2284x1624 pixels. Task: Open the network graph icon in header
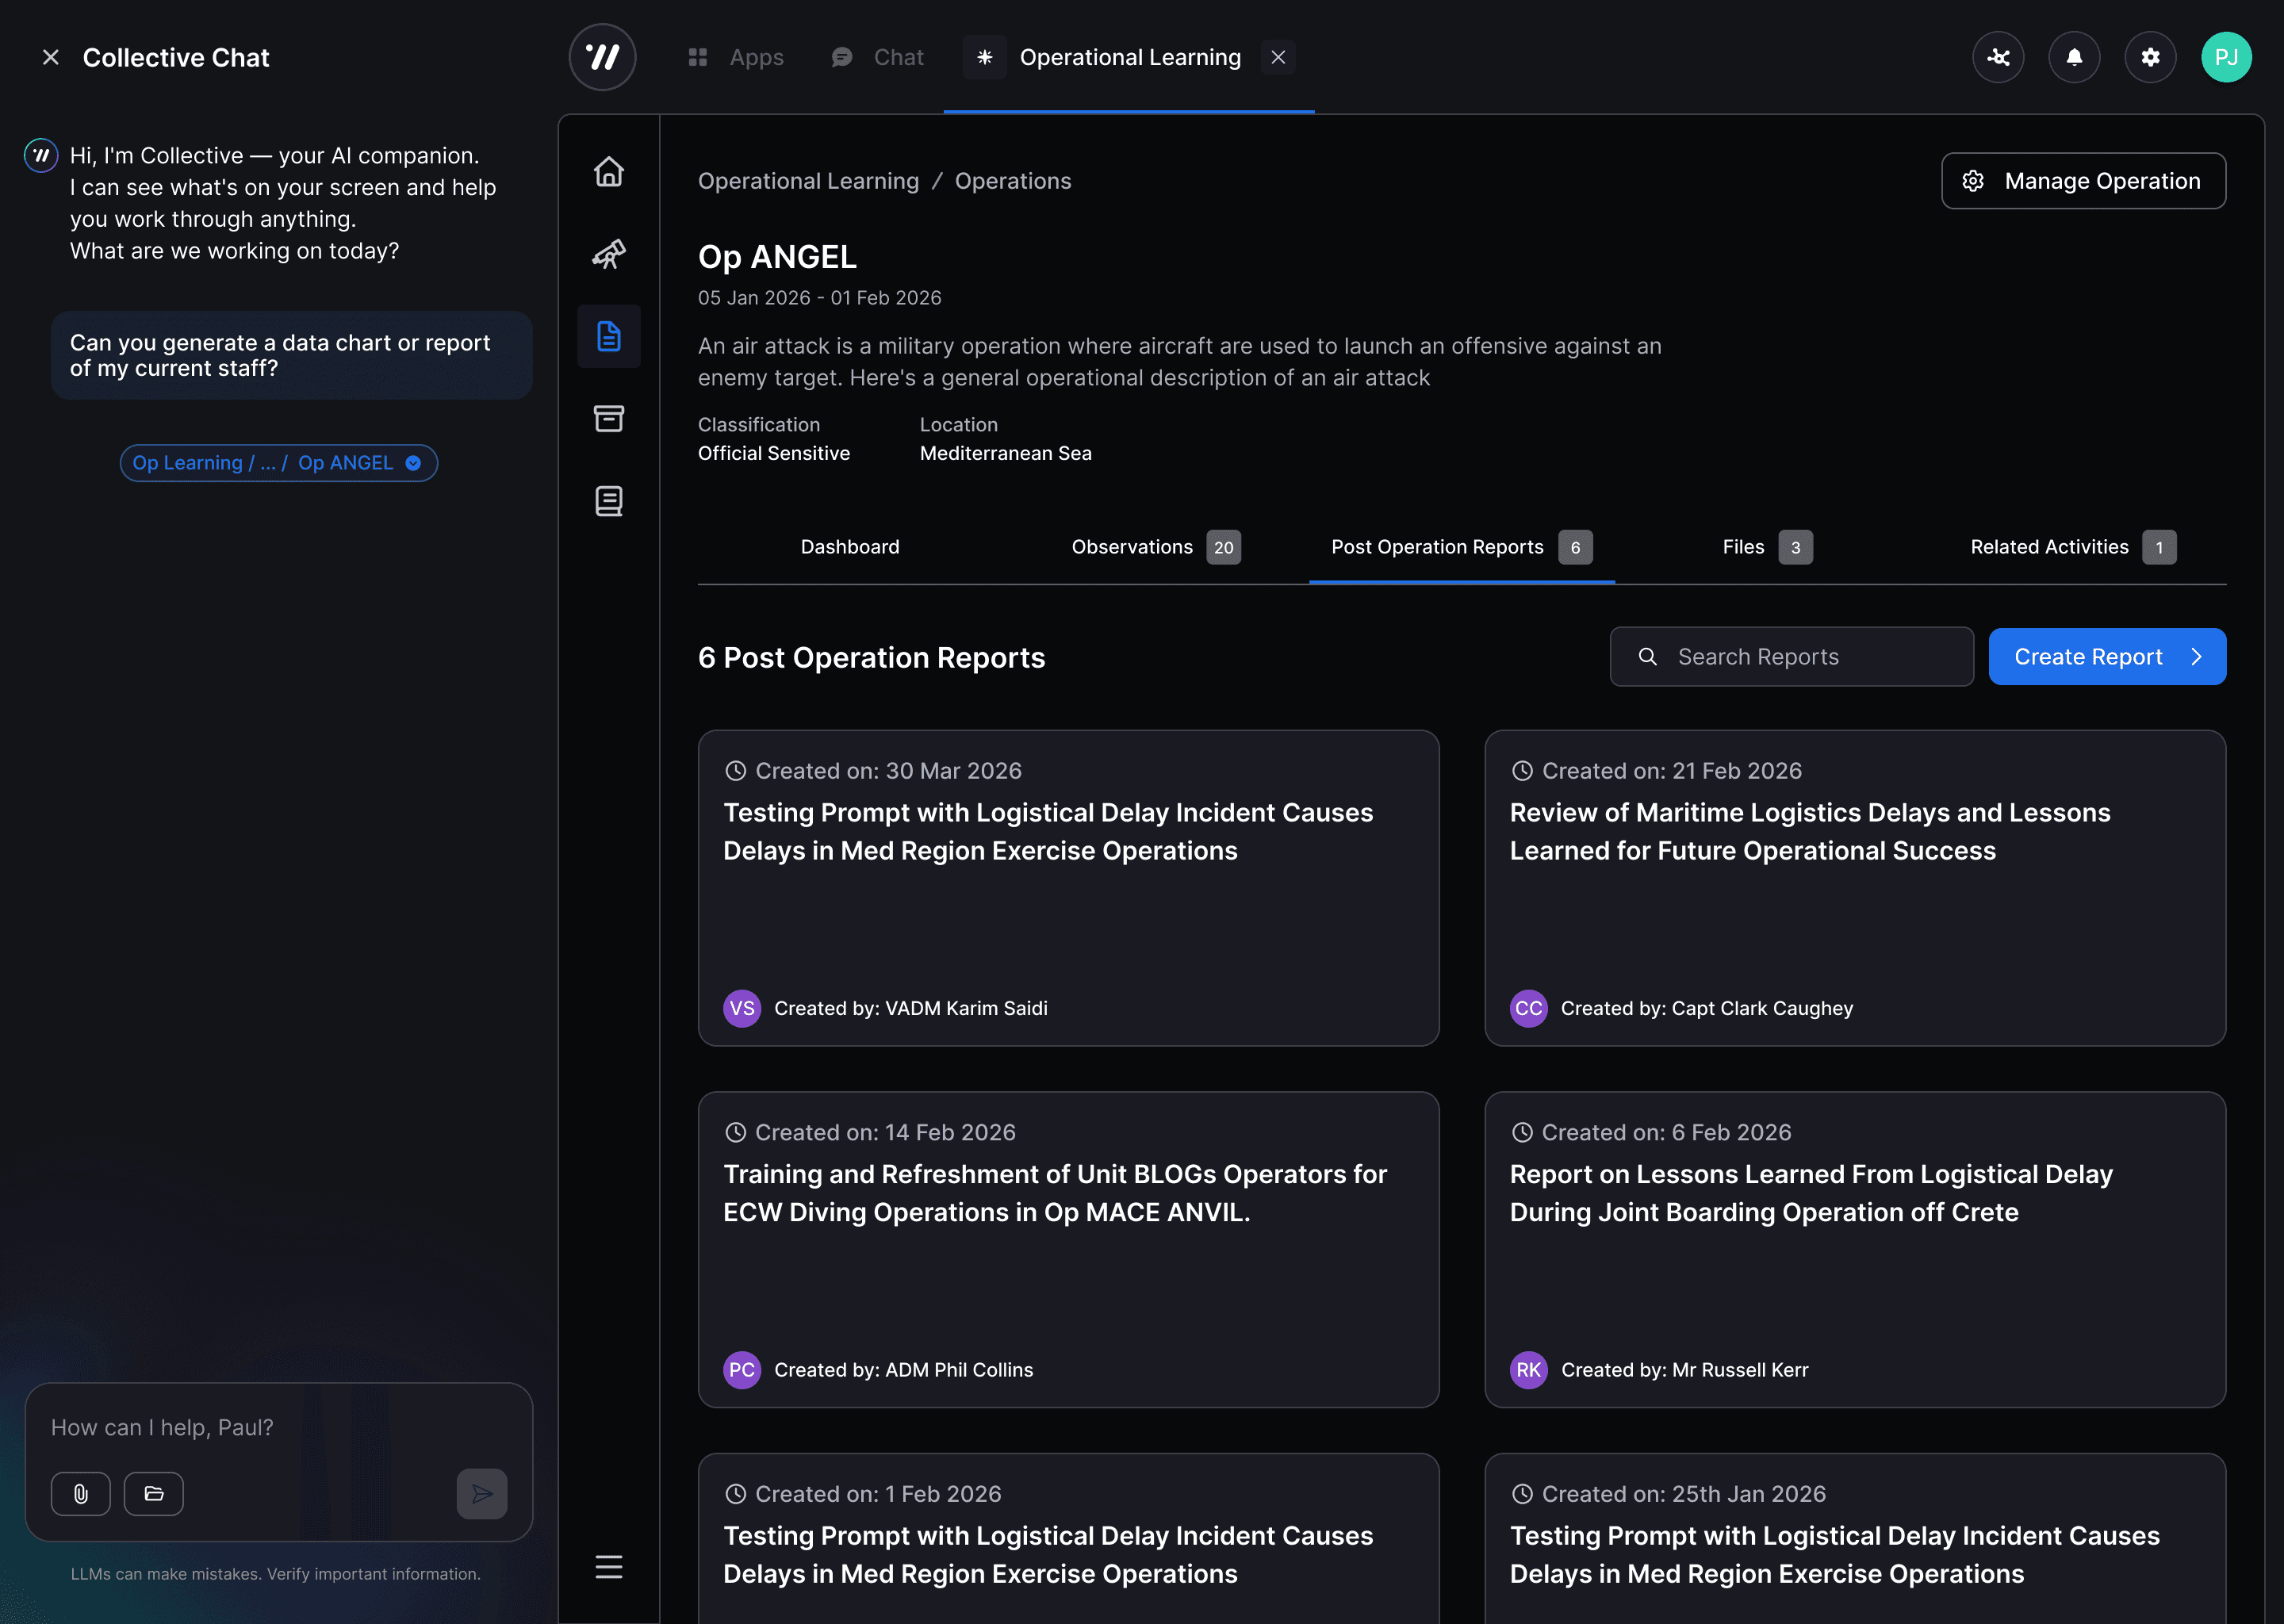click(1998, 57)
